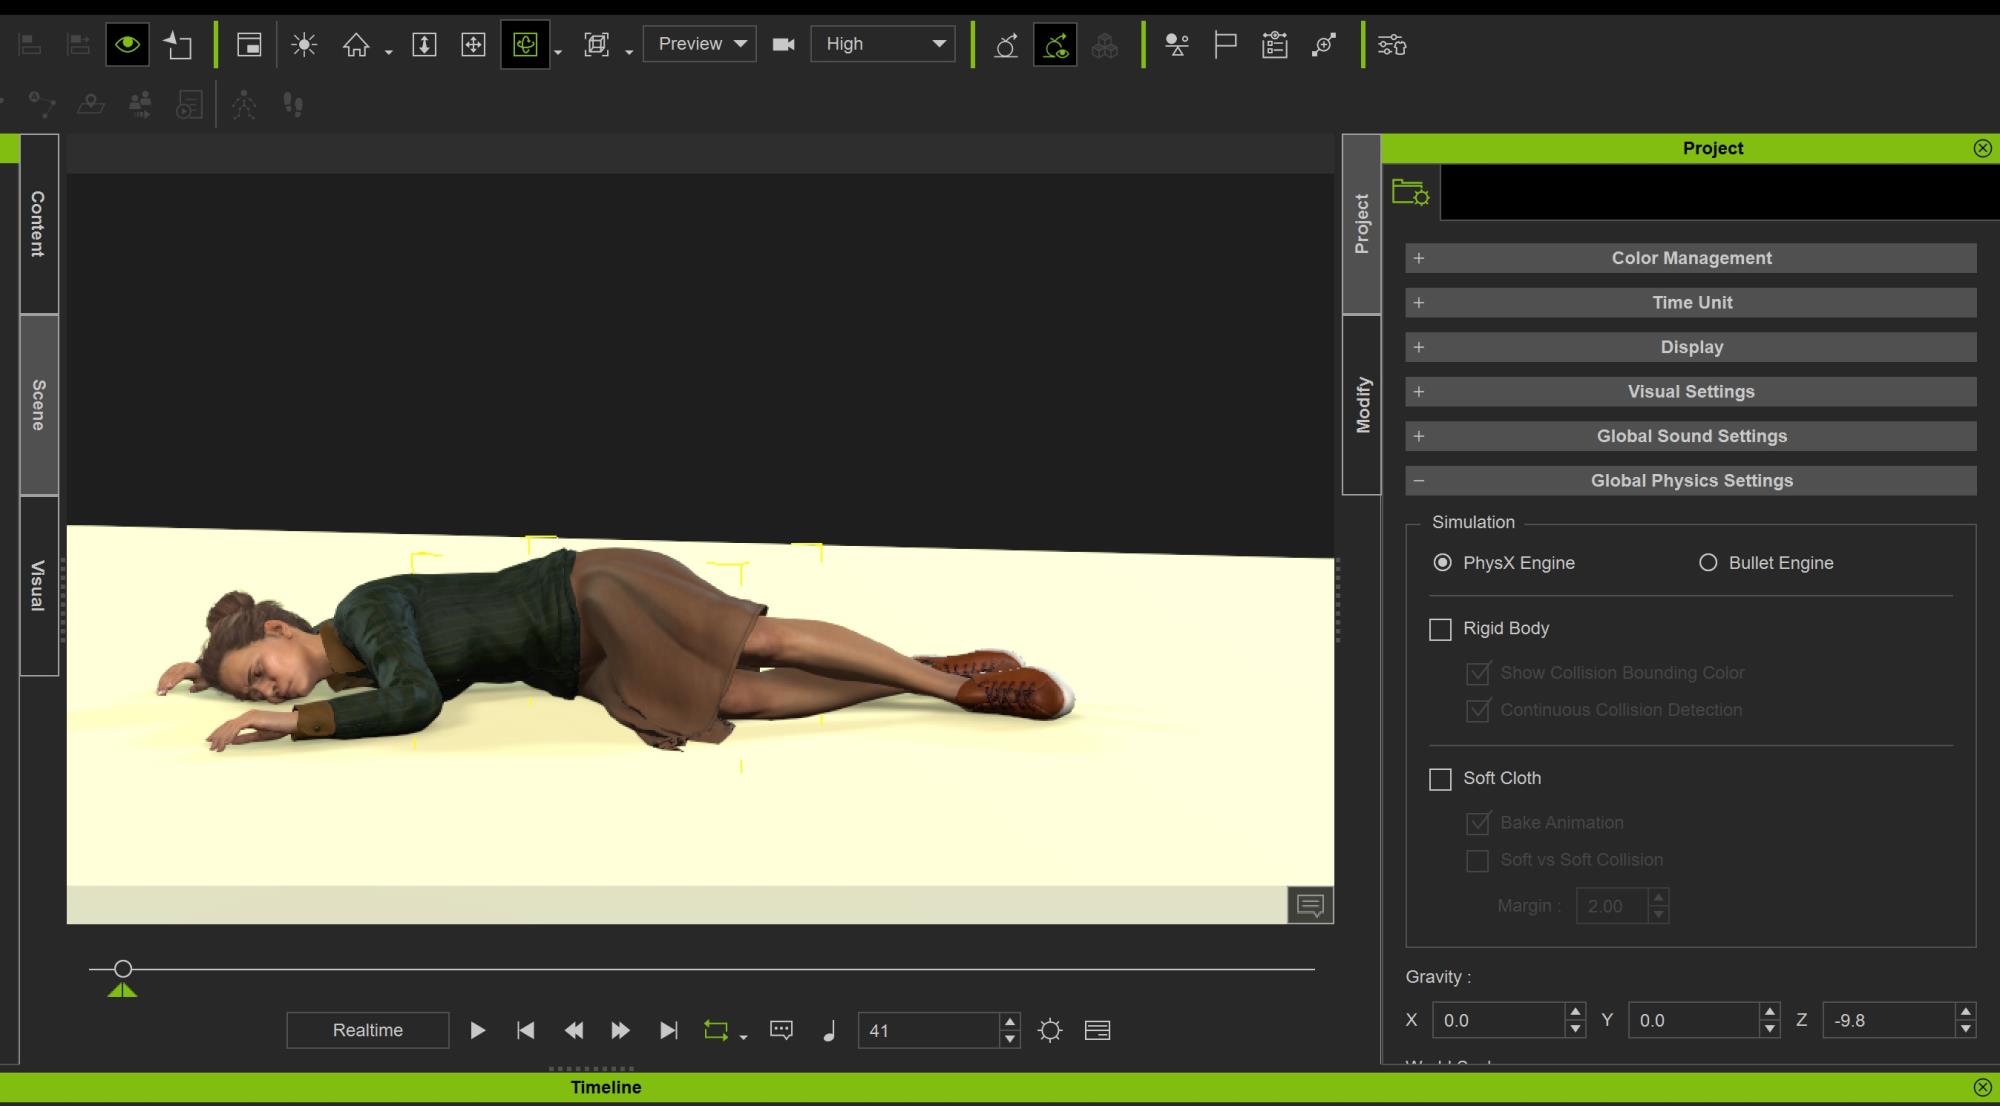
Task: Increase Gravity X with up stepper
Action: click(x=1576, y=1011)
